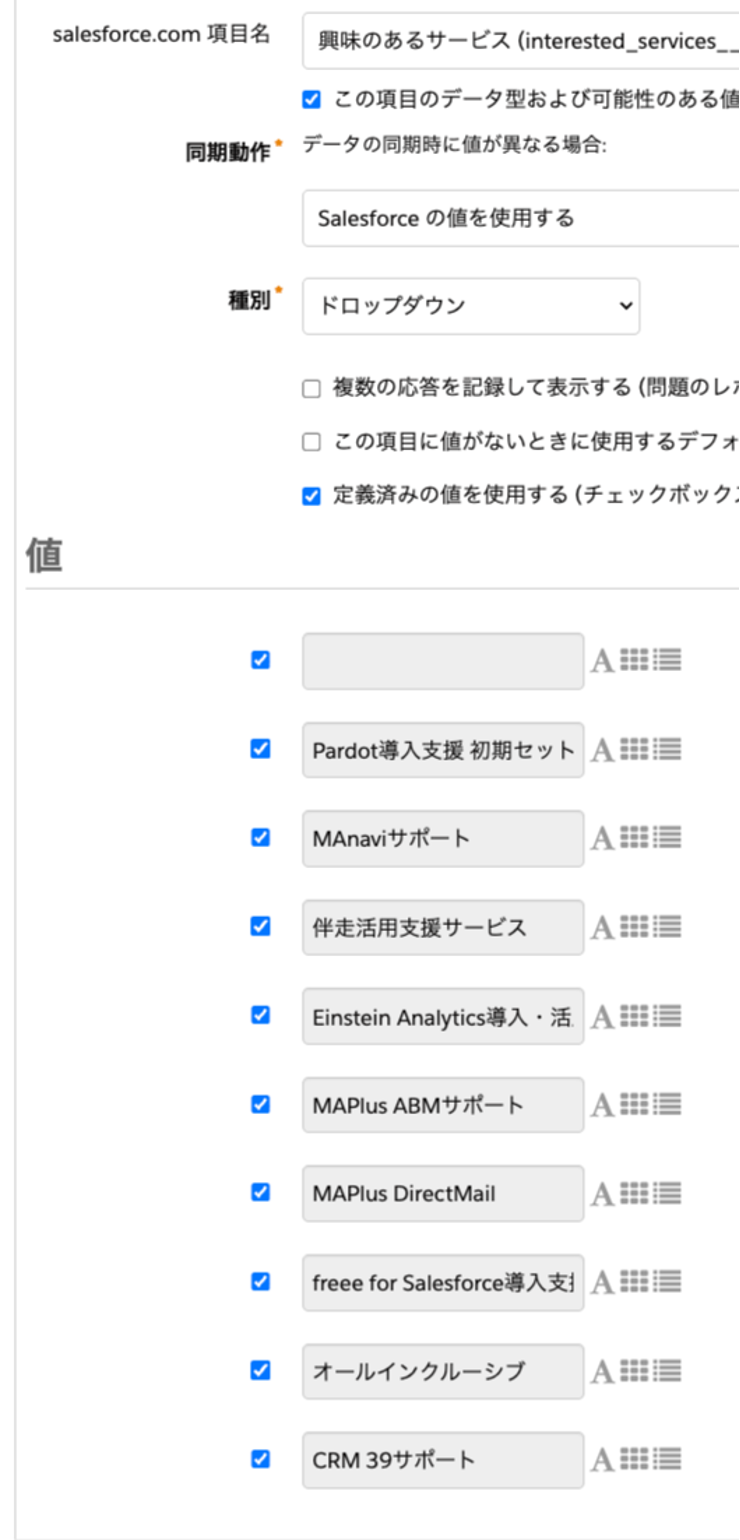The width and height of the screenshot is (740, 1540).
Task: Click the list icon beside the empty value field
Action: click(x=667, y=660)
